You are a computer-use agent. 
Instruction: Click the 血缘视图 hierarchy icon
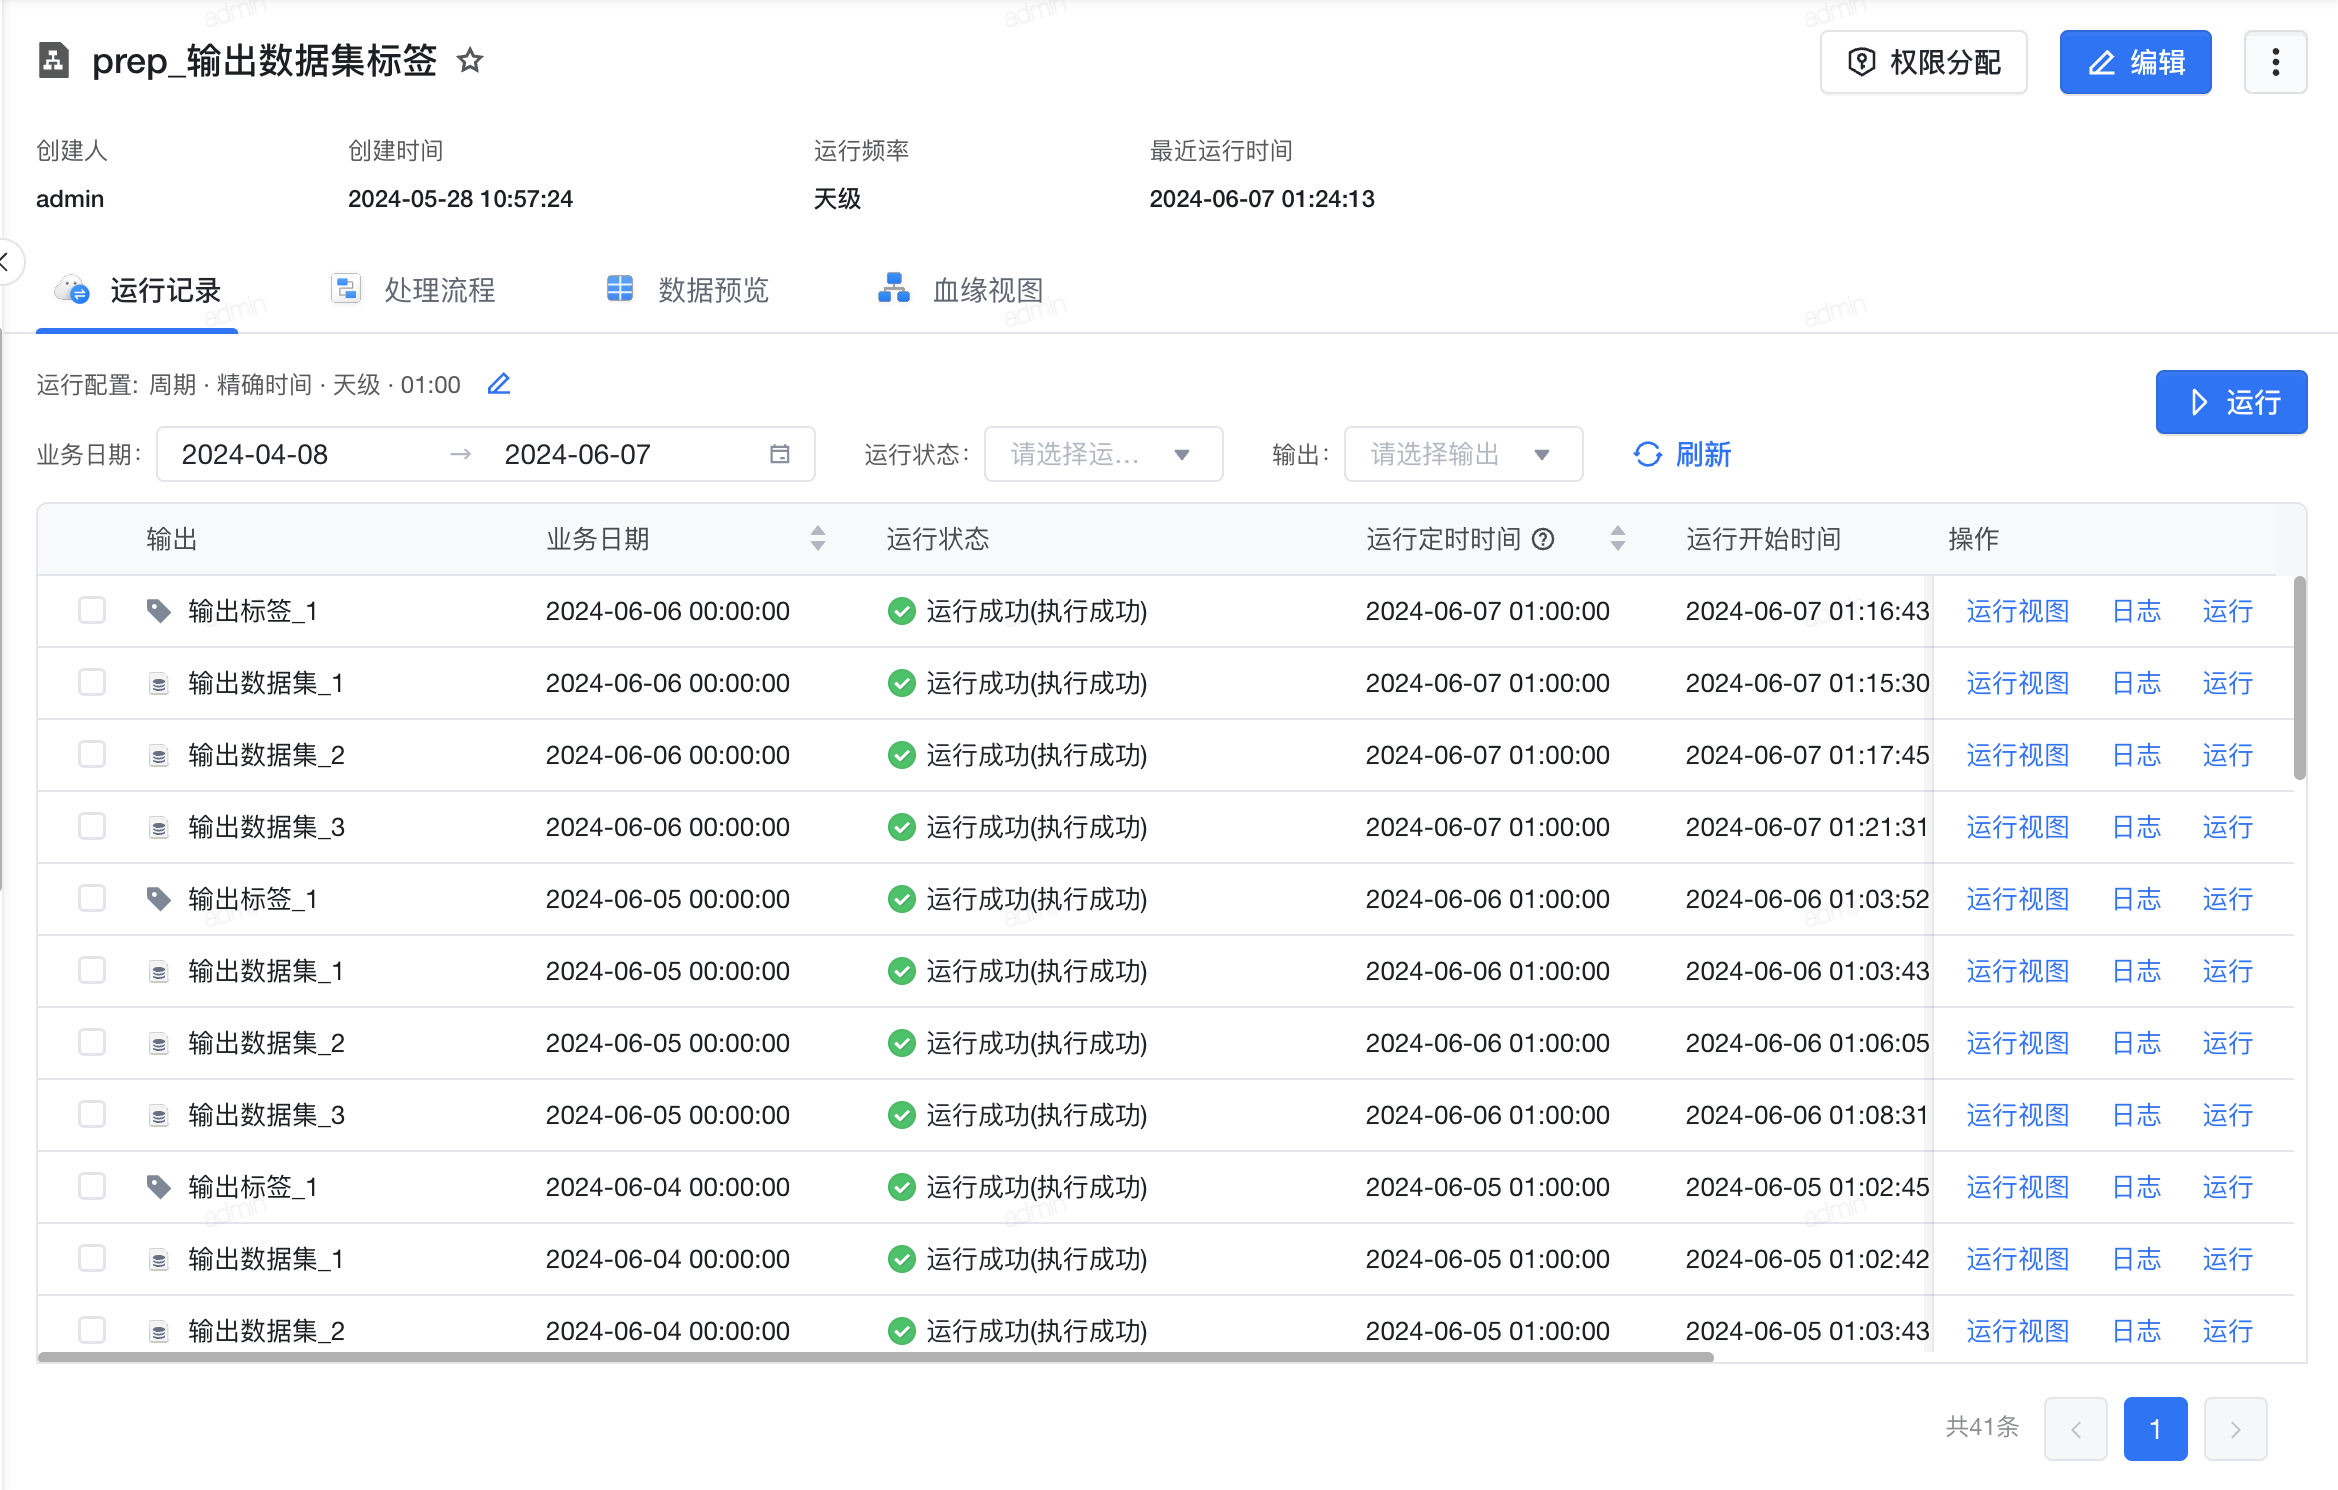tap(893, 288)
